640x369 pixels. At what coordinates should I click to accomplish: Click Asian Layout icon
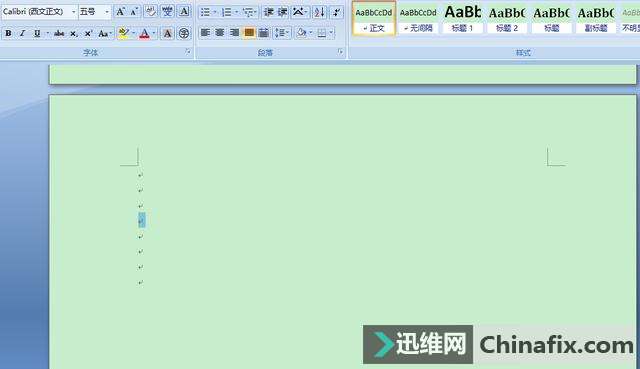[300, 12]
